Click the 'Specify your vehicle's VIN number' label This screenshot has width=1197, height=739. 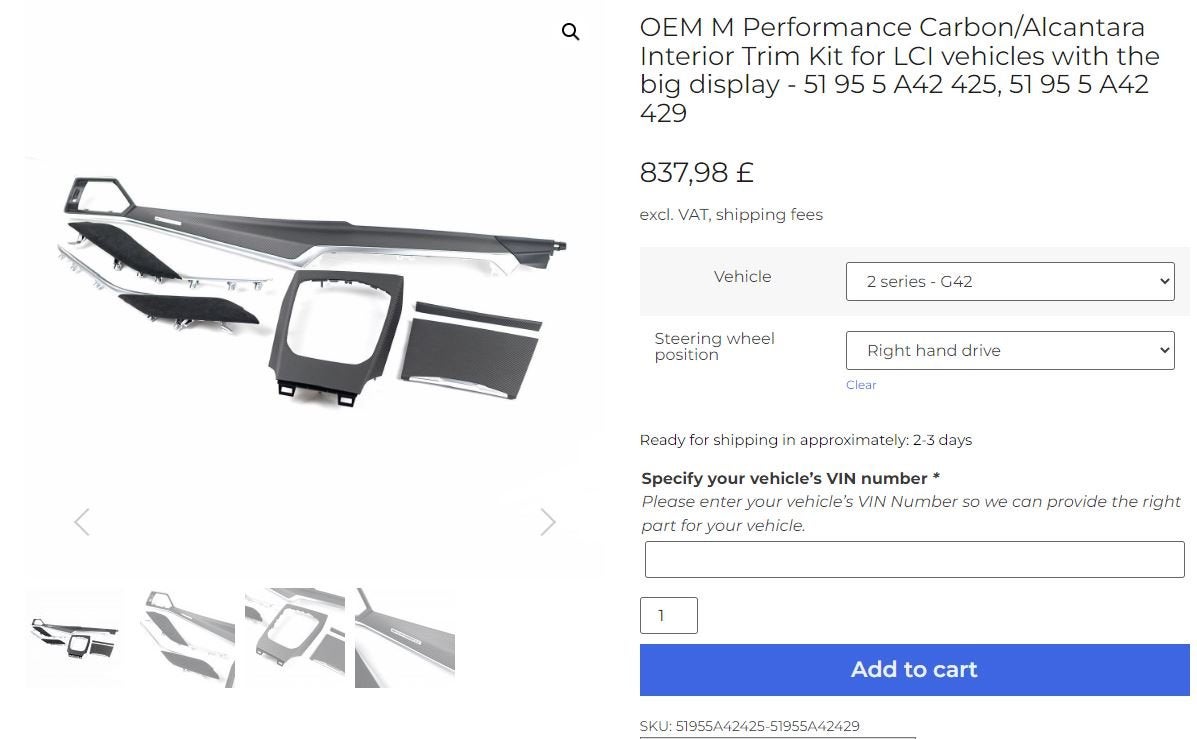pos(790,479)
